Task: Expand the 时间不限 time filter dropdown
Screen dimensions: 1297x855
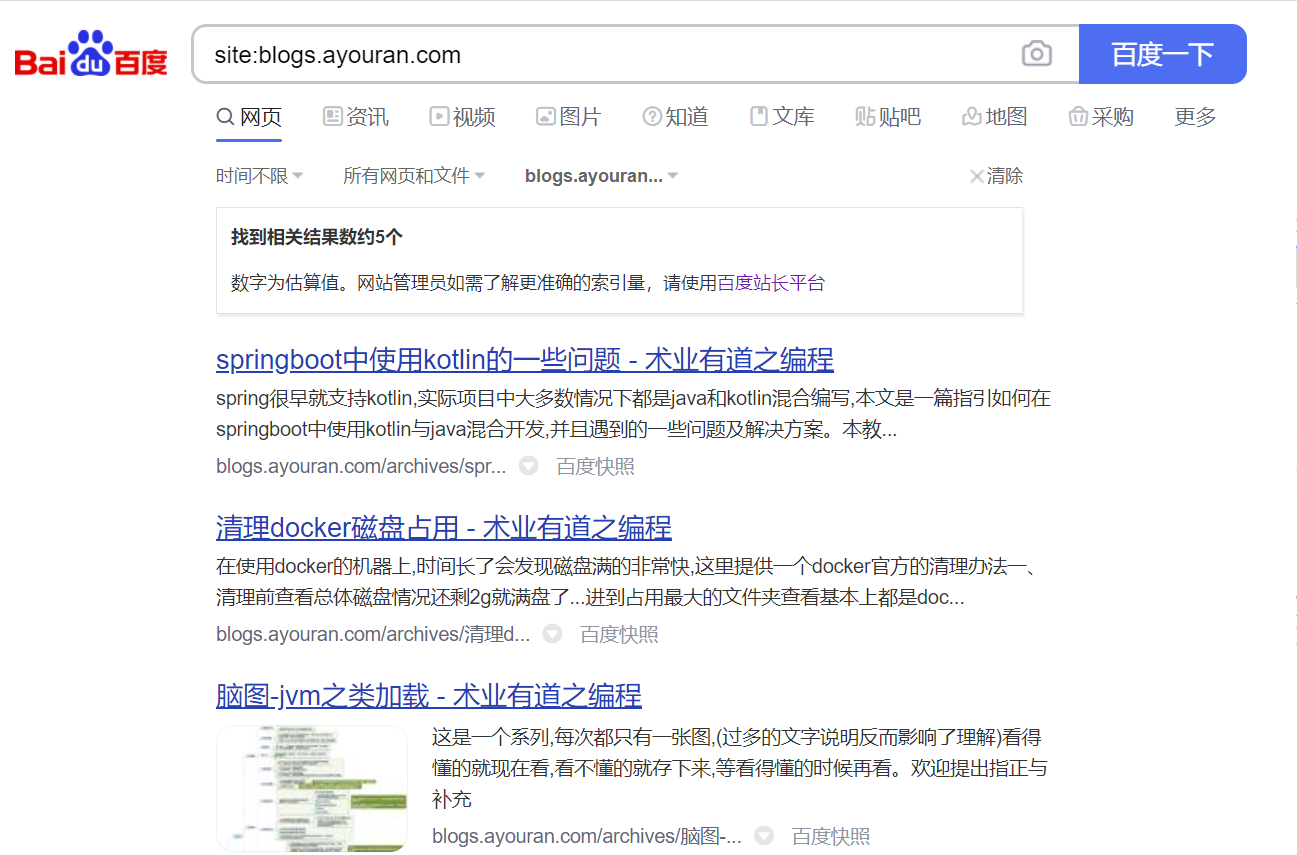Action: tap(260, 176)
